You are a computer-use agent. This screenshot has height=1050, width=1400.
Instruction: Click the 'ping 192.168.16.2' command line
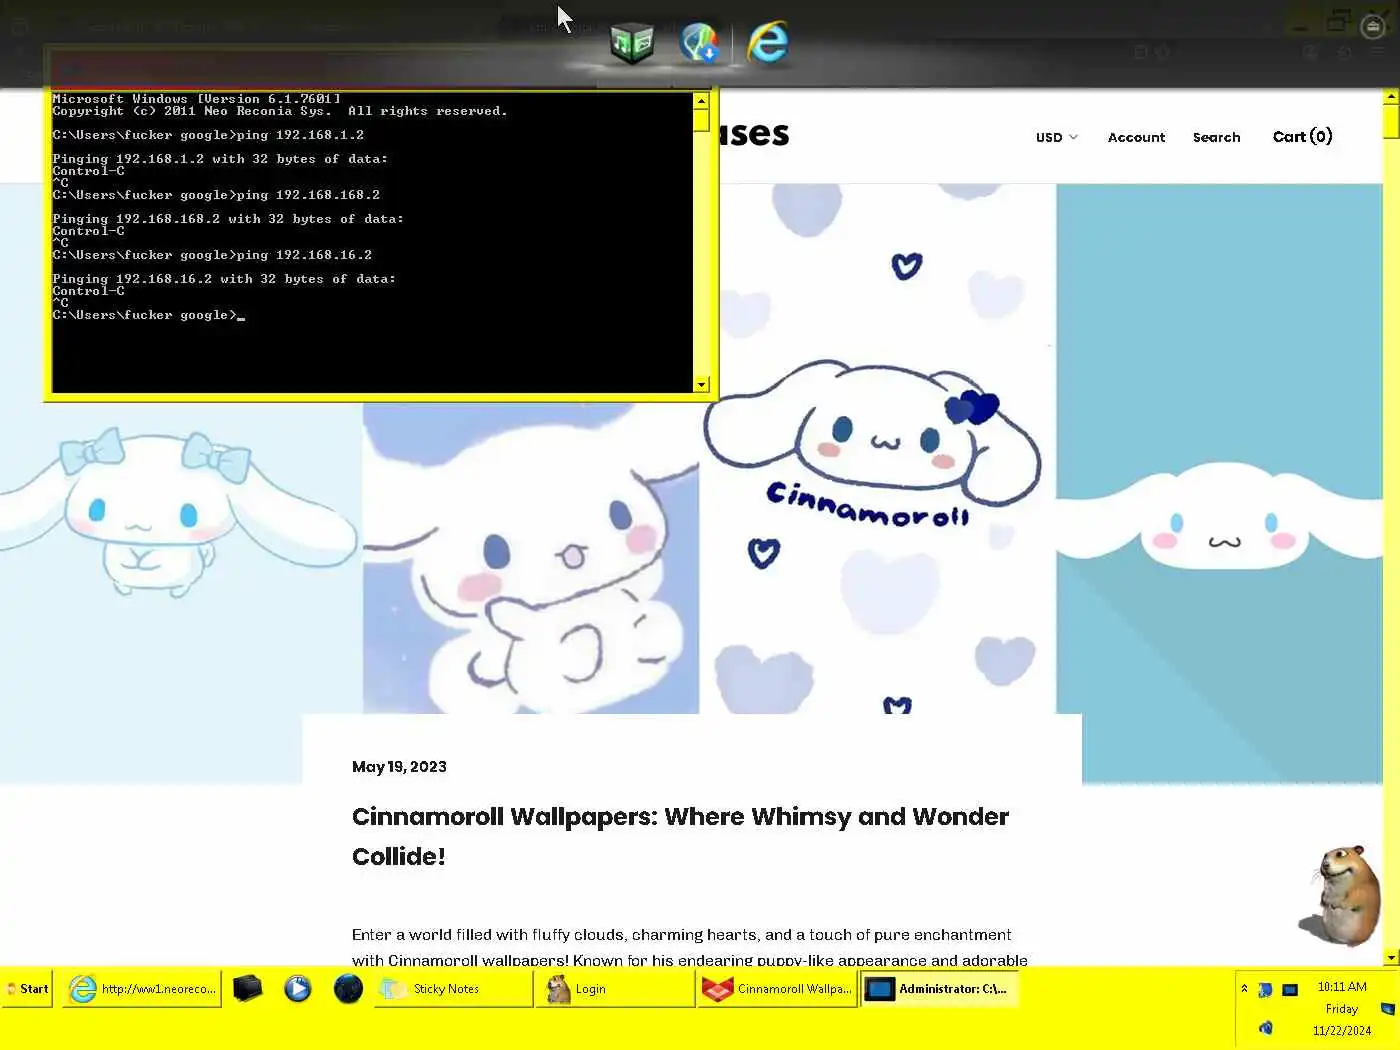pos(212,255)
